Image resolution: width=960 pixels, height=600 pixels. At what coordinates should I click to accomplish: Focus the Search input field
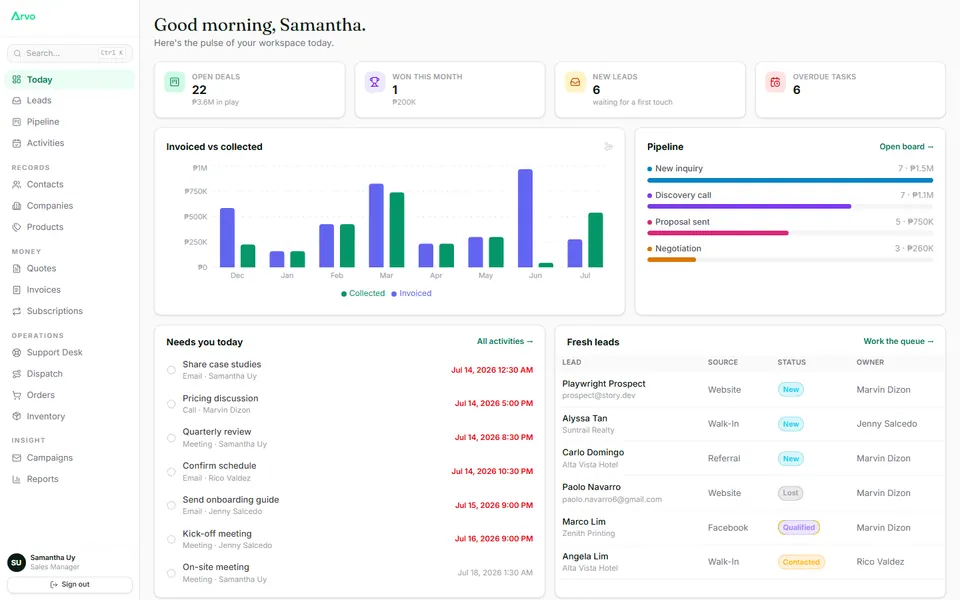click(70, 53)
